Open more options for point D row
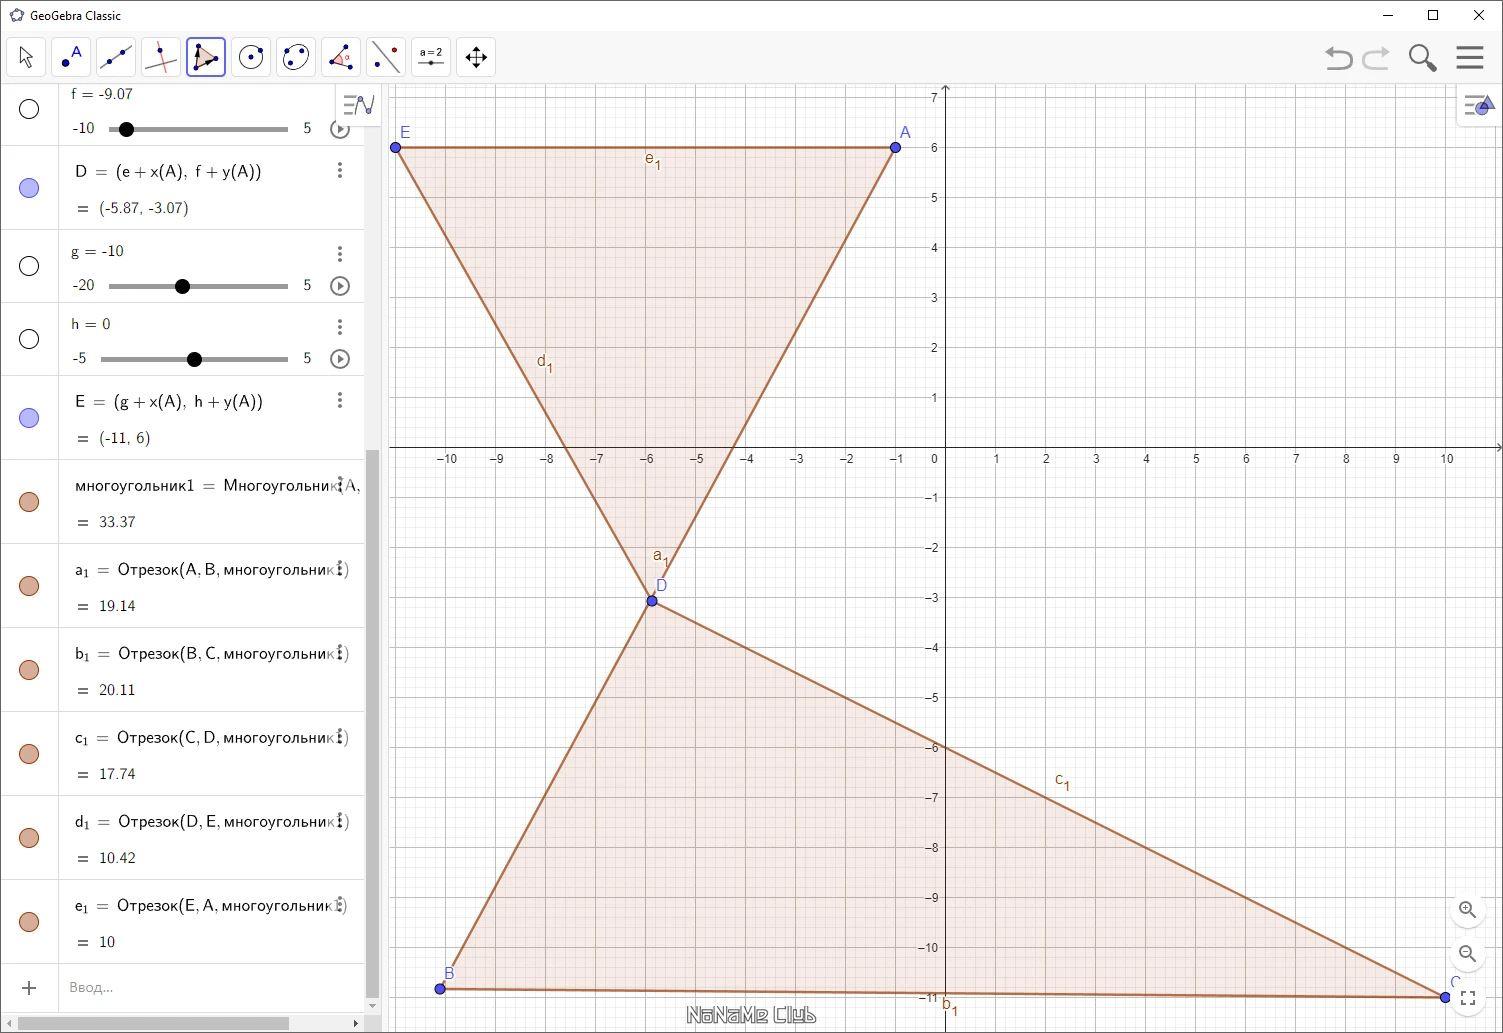 click(340, 170)
